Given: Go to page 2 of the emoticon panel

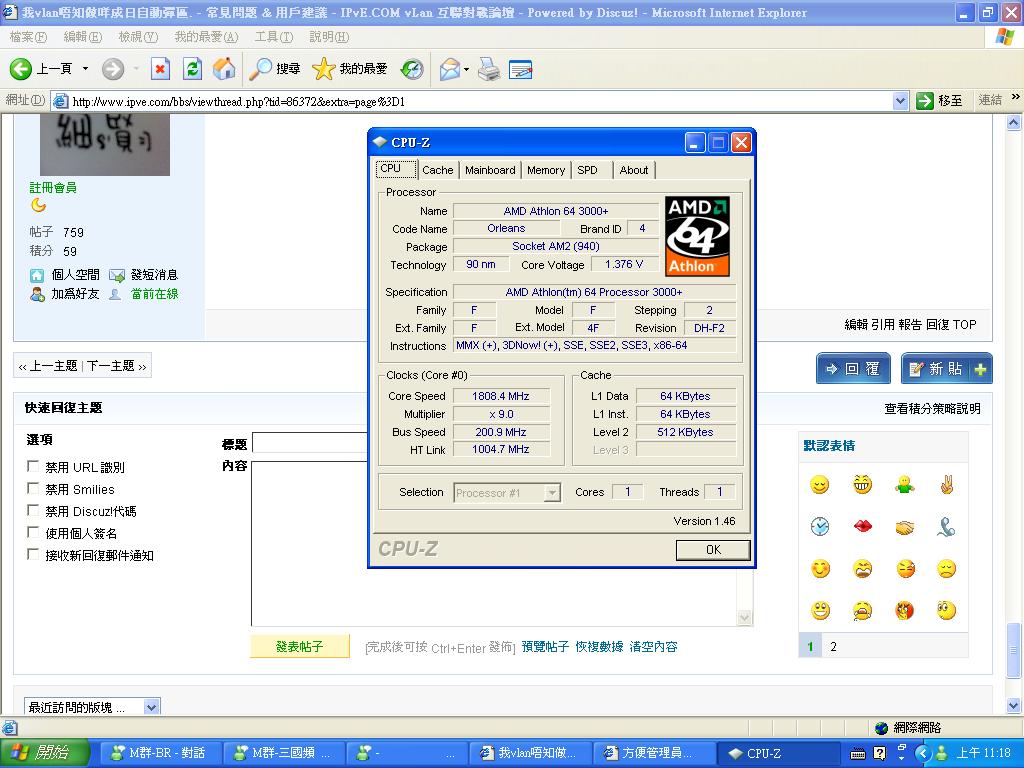Looking at the screenshot, I should click(x=833, y=646).
